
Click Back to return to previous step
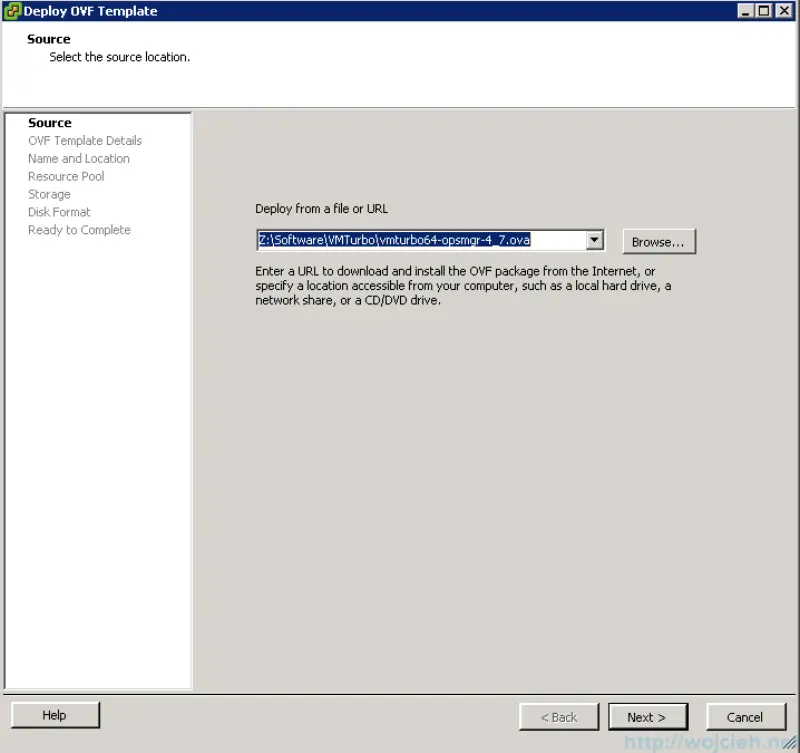(x=558, y=716)
